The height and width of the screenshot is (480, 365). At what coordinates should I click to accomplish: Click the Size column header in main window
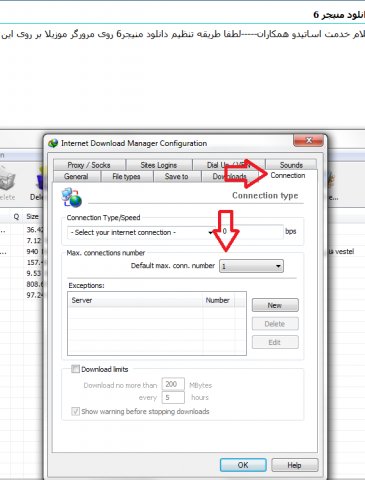32,217
